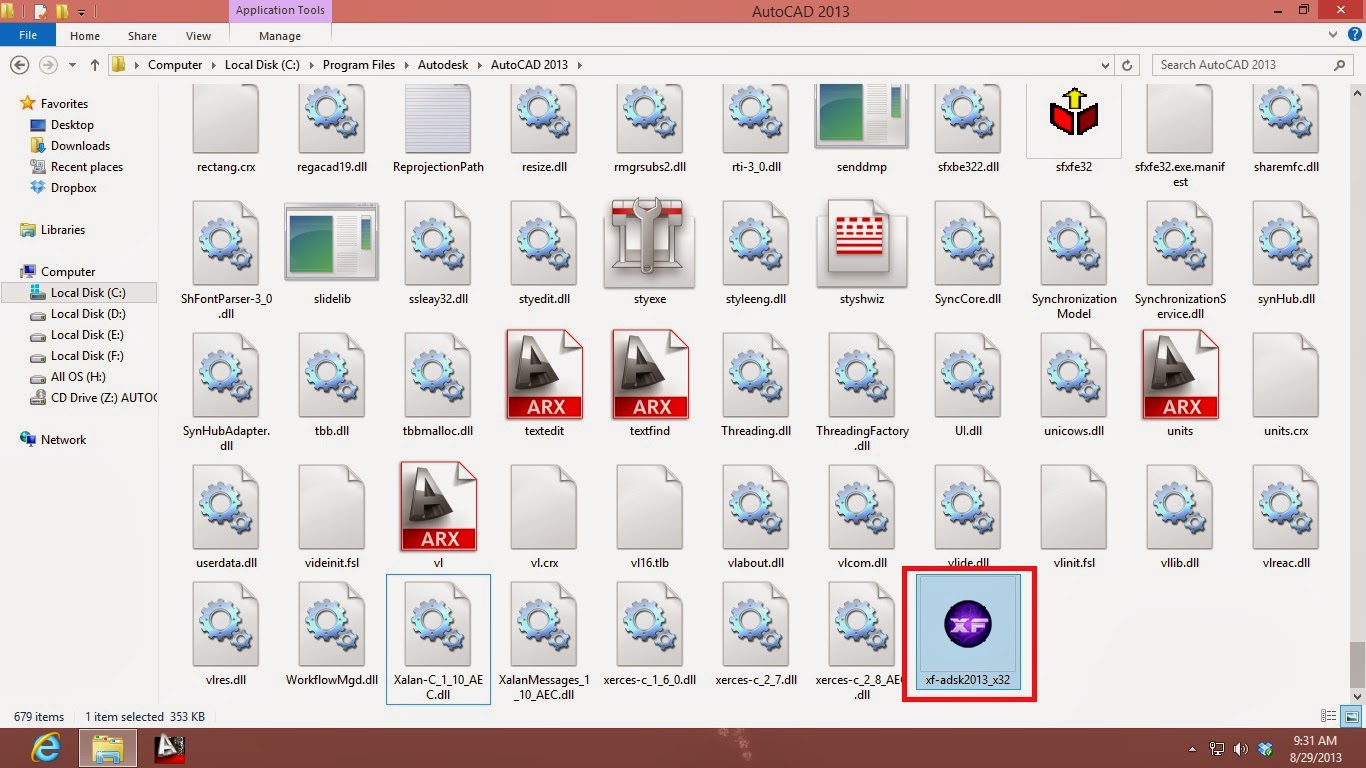The width and height of the screenshot is (1366, 768).
Task: Open the Home ribbon tab
Action: coord(85,35)
